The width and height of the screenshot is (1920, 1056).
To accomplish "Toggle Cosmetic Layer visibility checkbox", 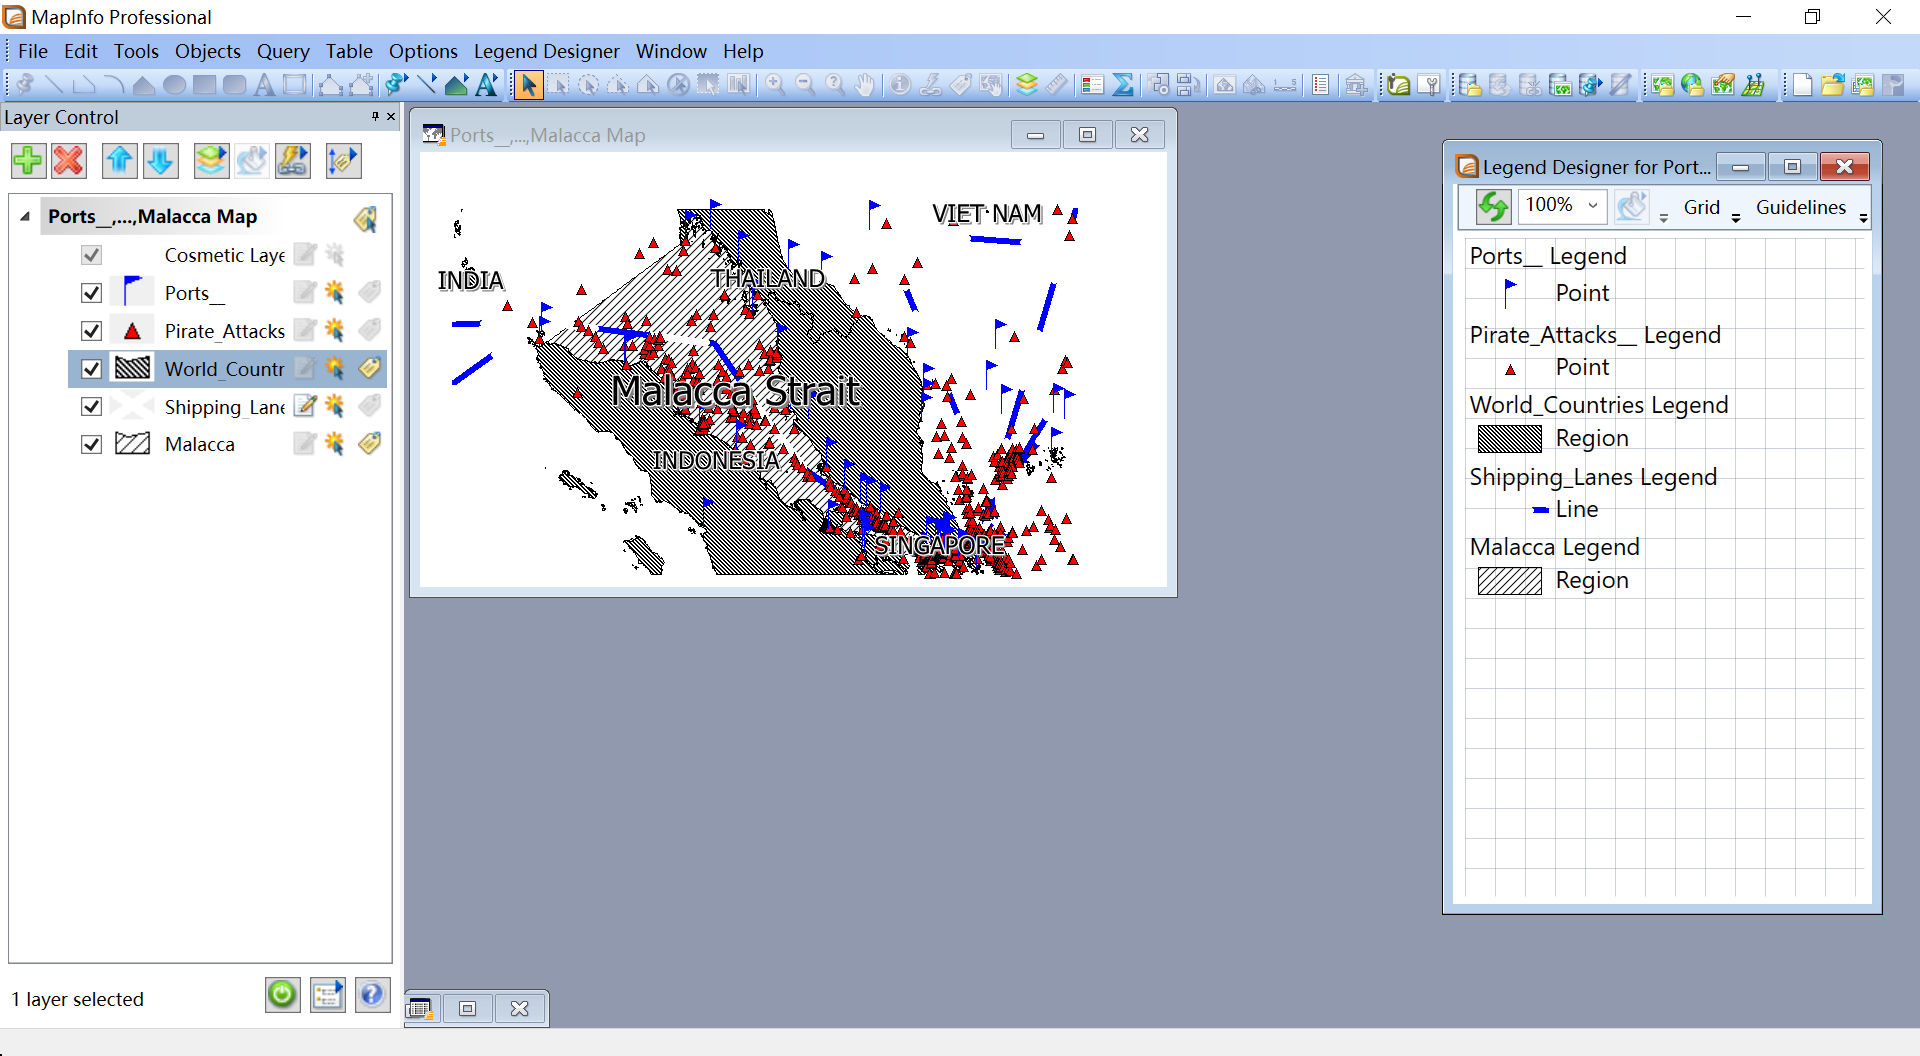I will [x=91, y=255].
